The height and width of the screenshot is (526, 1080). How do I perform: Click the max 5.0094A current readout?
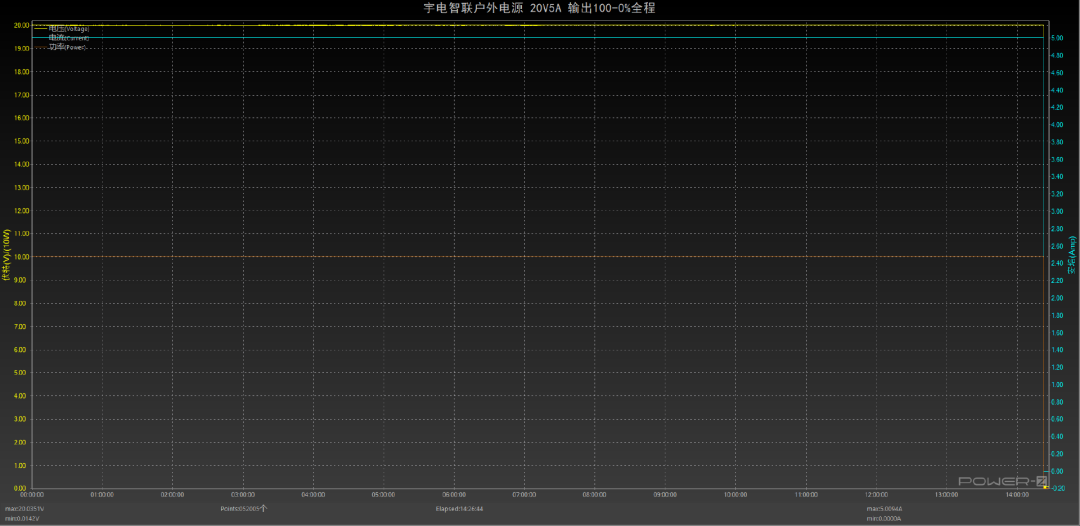coord(884,509)
